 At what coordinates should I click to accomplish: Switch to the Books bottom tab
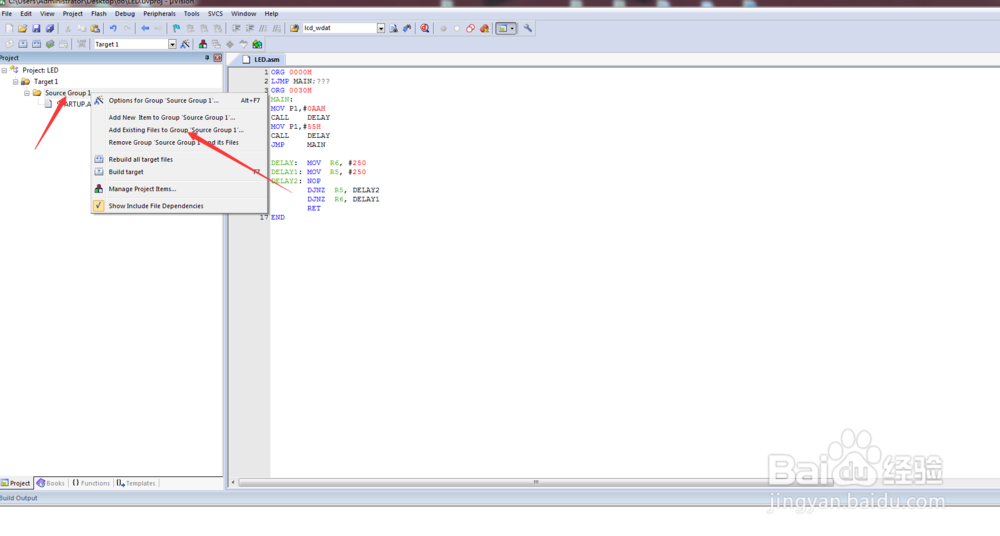point(50,483)
